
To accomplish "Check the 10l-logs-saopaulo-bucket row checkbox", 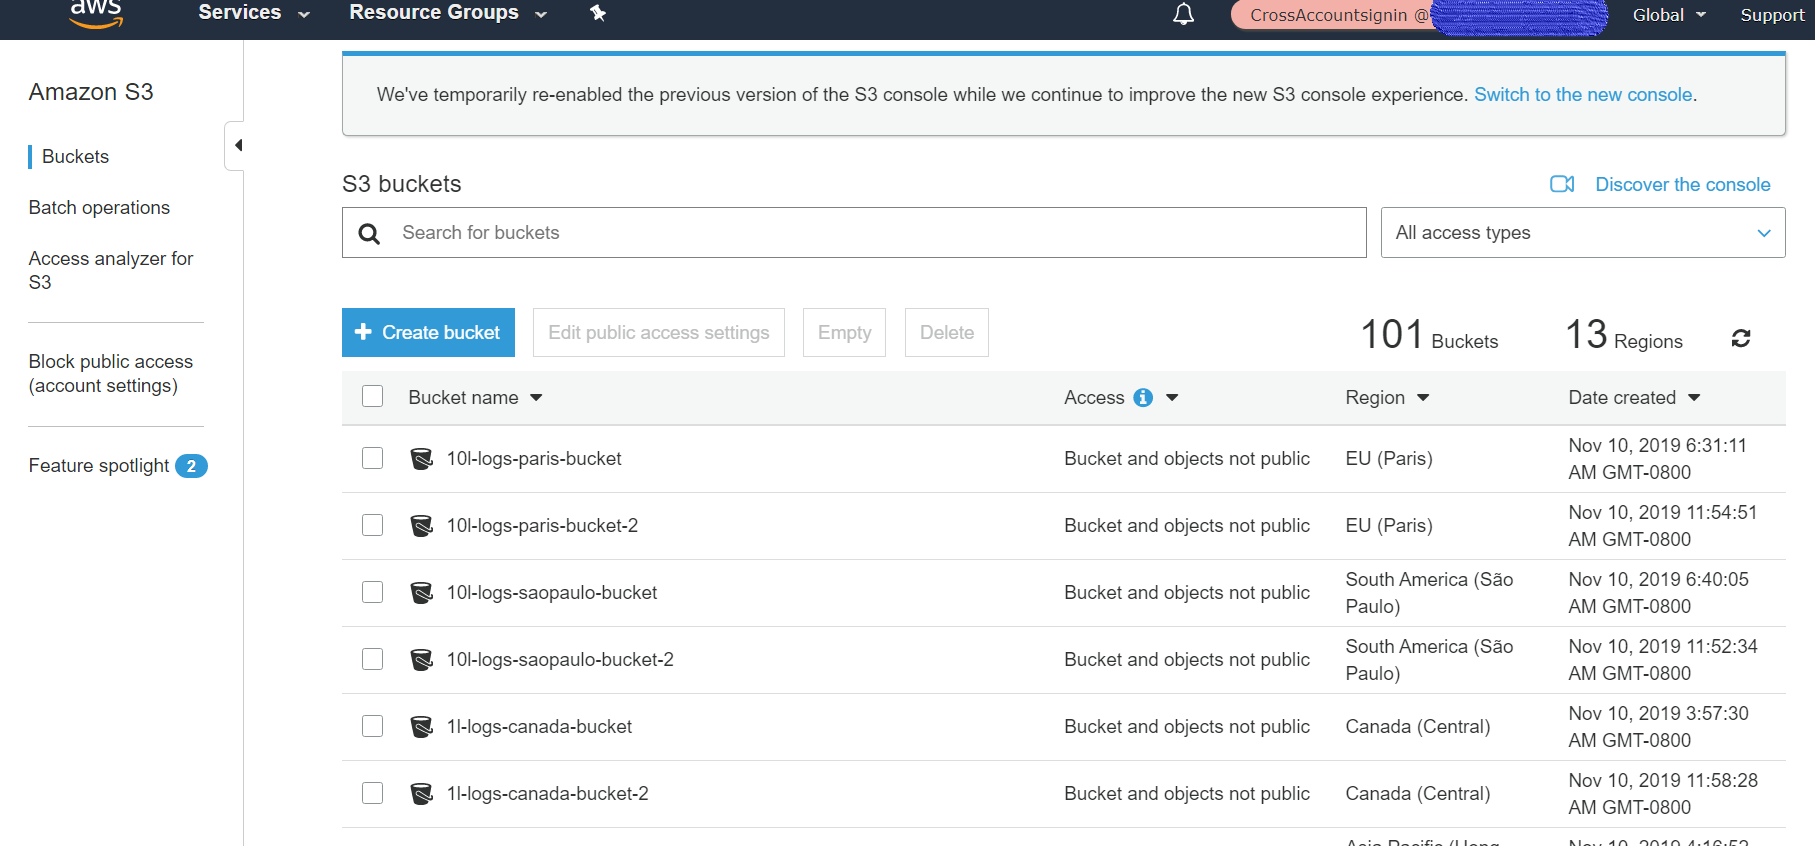I will [373, 592].
